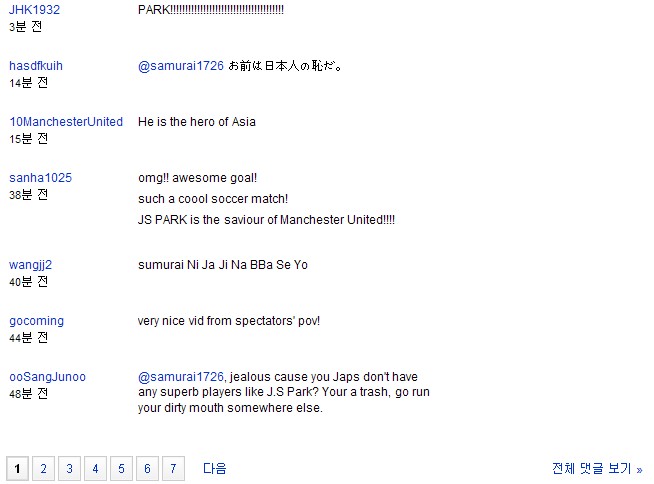Viewport: 654px width, 484px height.
Task: Go to comments page 7
Action: tap(173, 469)
